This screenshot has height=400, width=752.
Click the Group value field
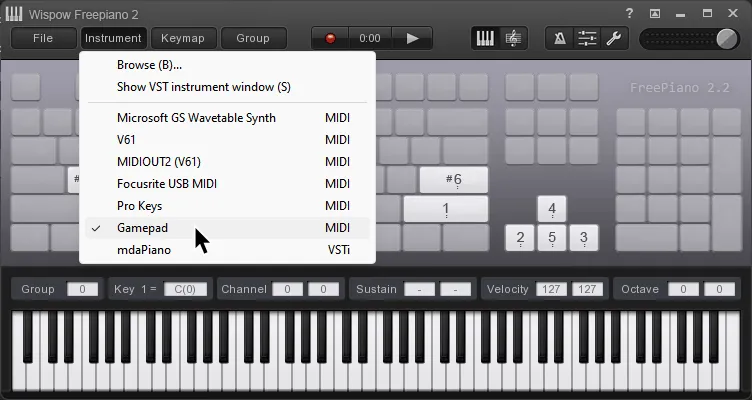[82, 289]
